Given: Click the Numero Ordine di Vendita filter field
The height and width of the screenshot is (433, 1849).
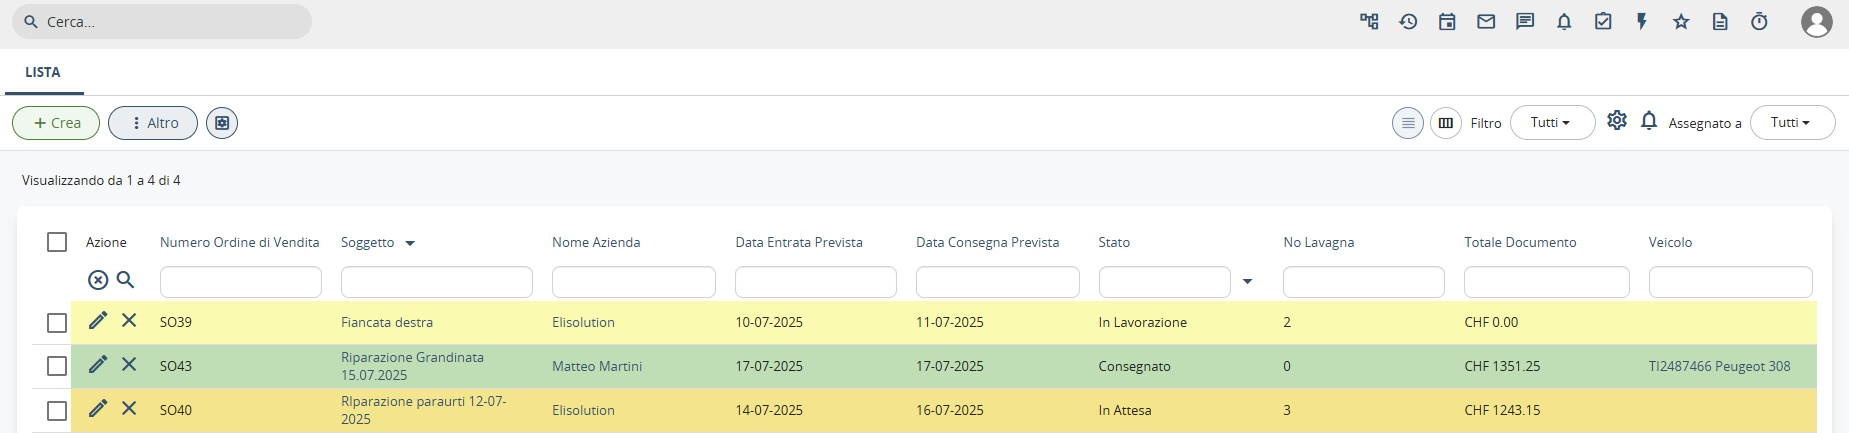Looking at the screenshot, I should [x=241, y=282].
